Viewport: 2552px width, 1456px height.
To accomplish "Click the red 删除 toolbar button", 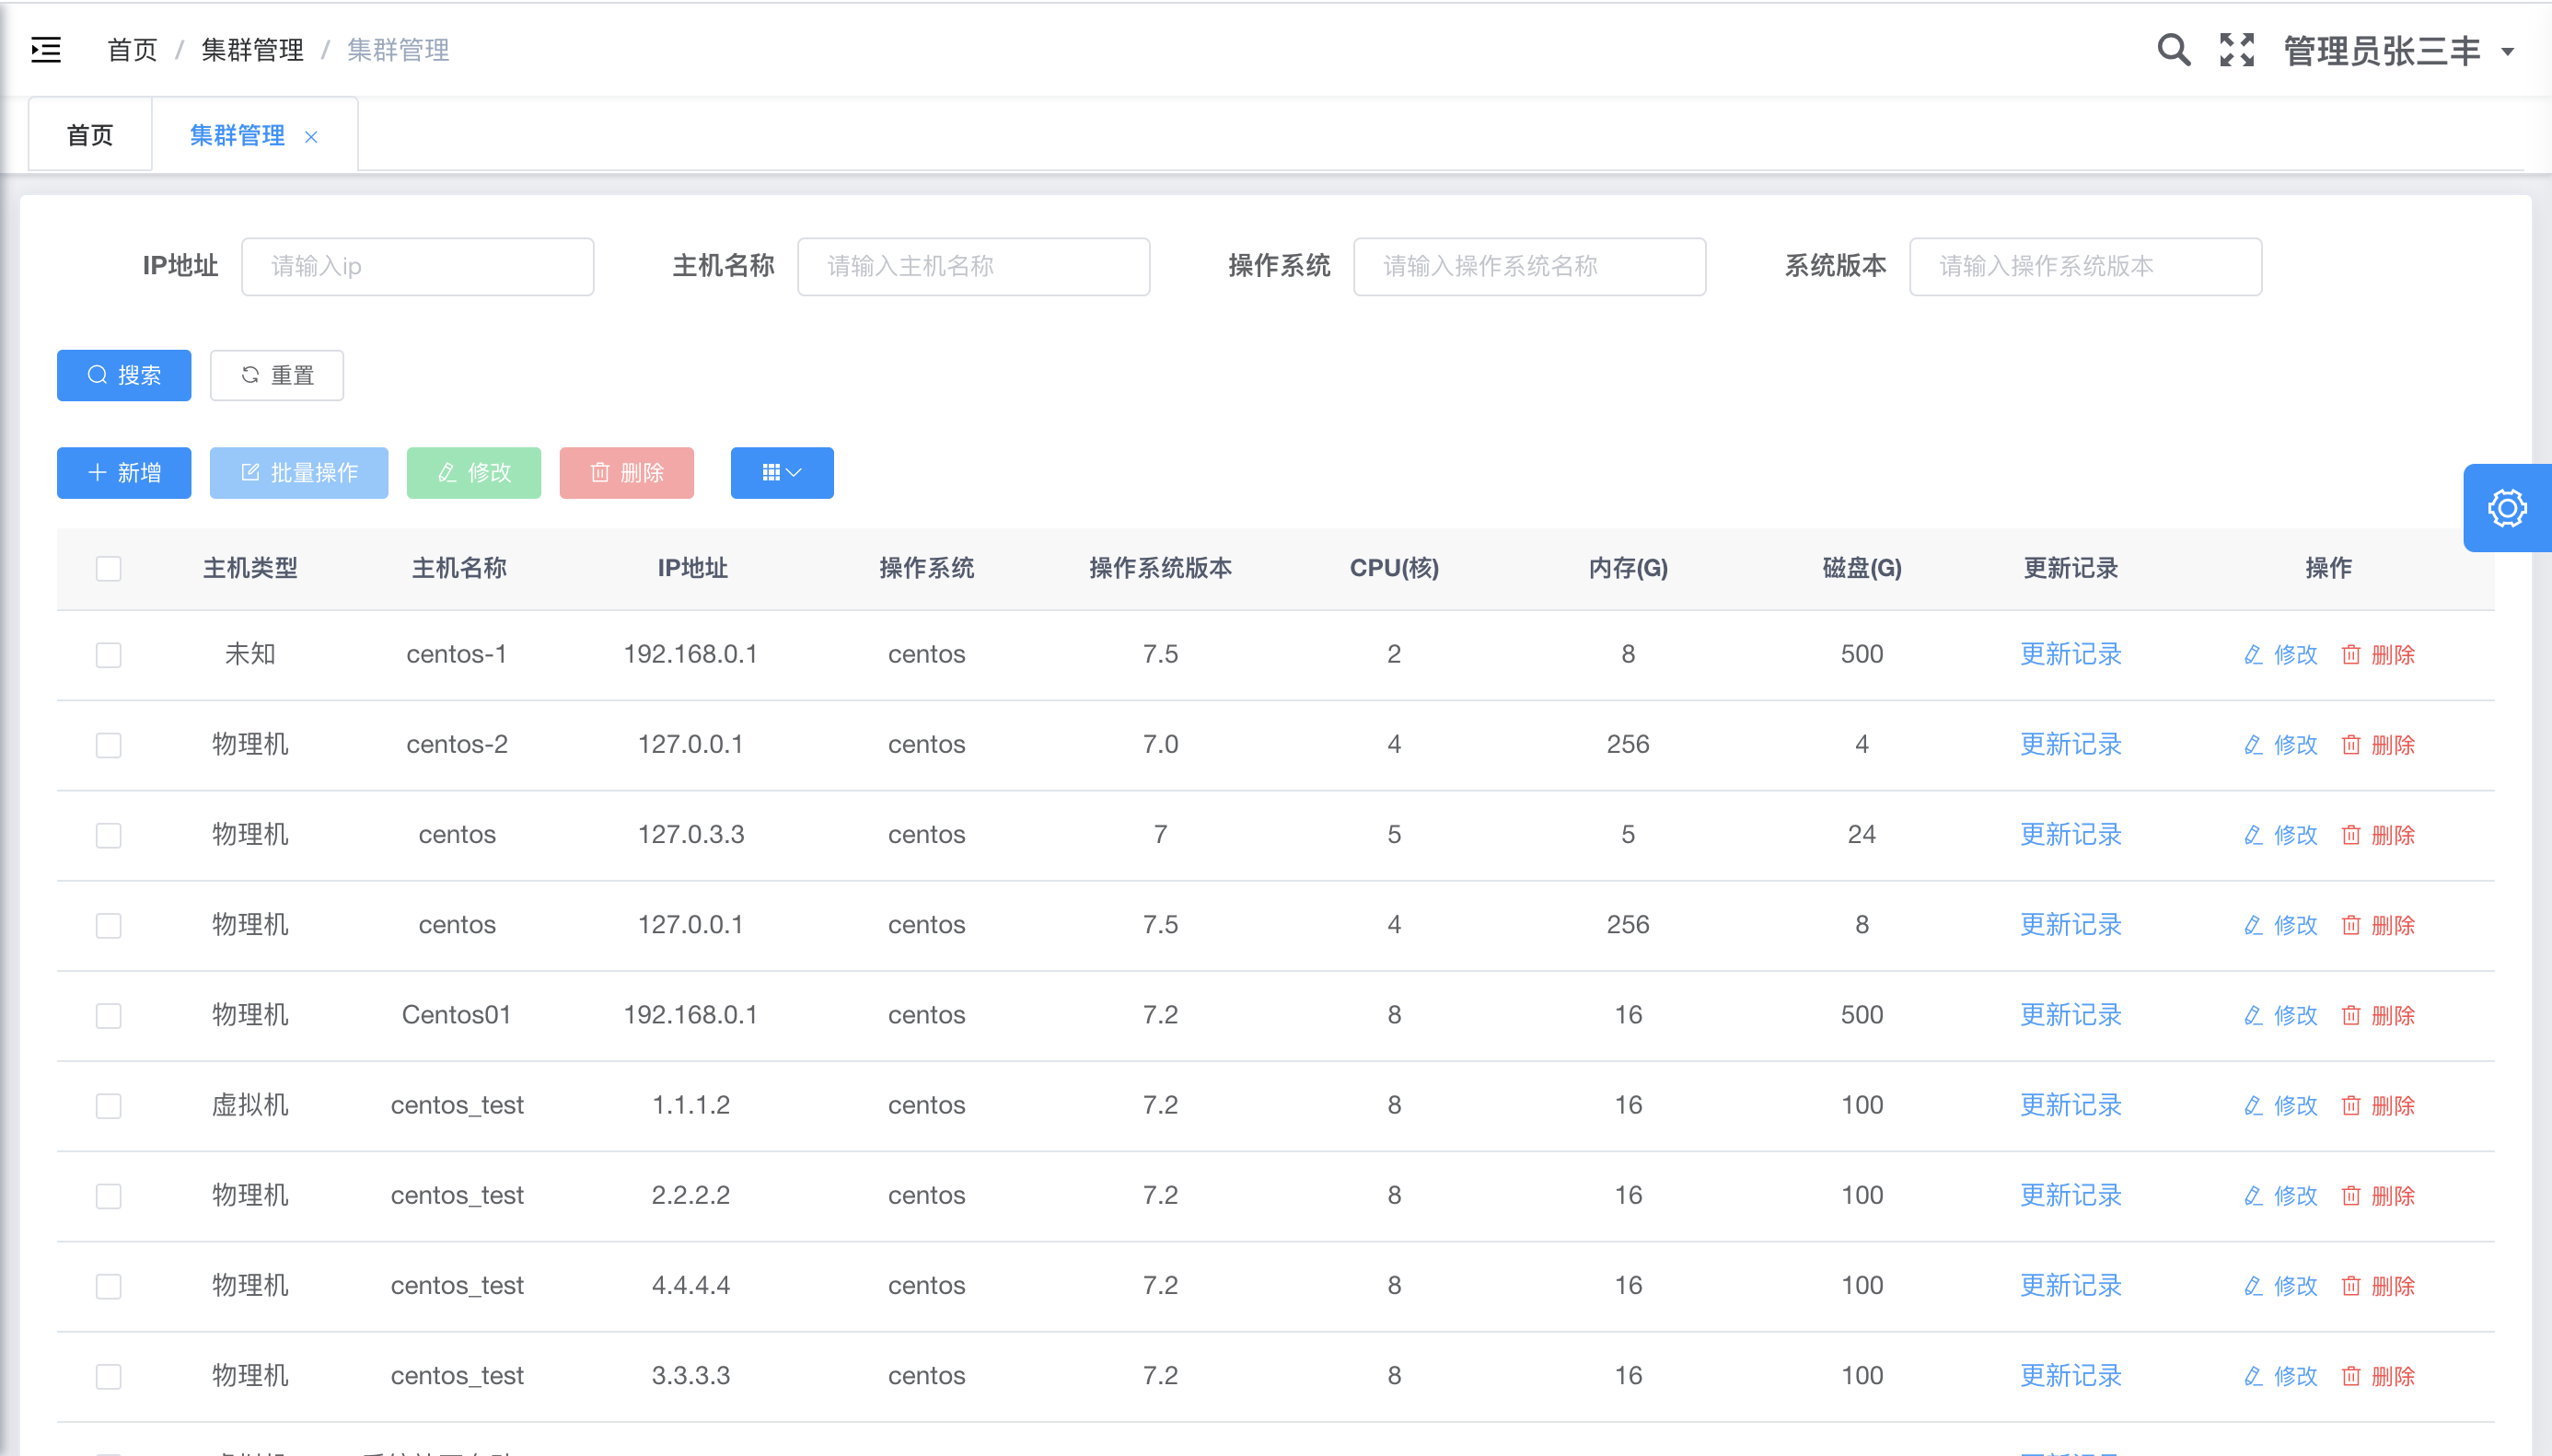I will 627,473.
